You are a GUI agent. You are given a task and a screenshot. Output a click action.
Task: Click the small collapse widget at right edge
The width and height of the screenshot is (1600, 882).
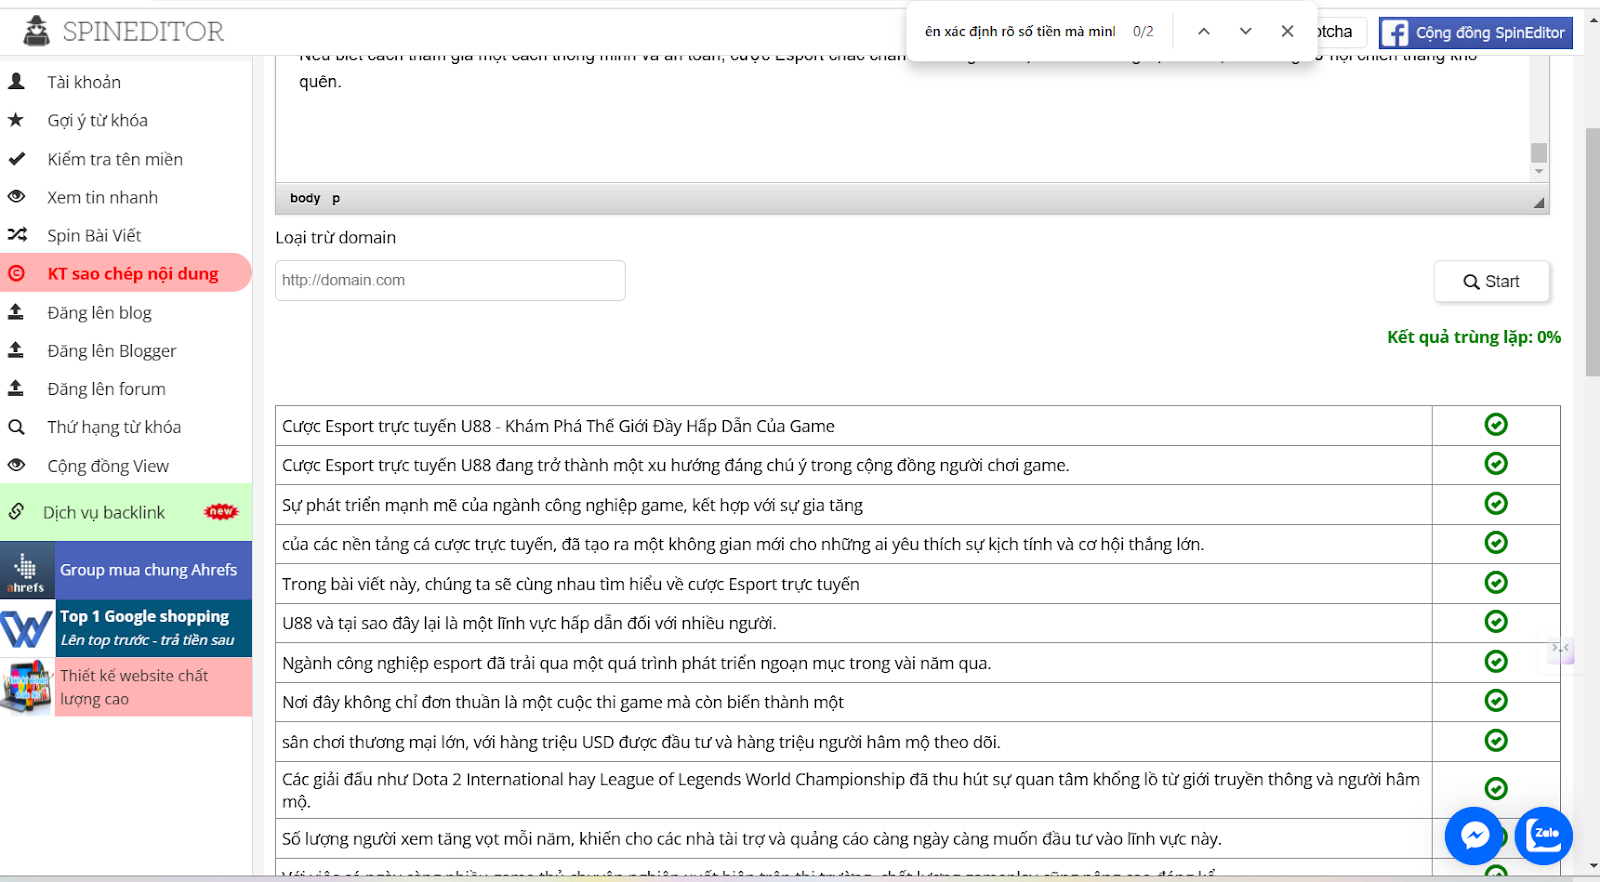[1561, 650]
